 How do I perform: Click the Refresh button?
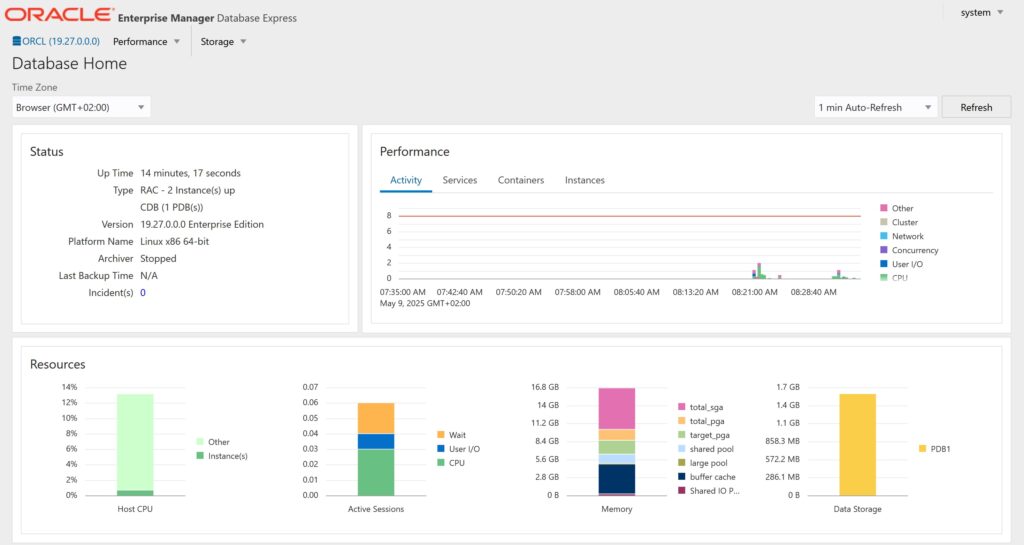(976, 107)
